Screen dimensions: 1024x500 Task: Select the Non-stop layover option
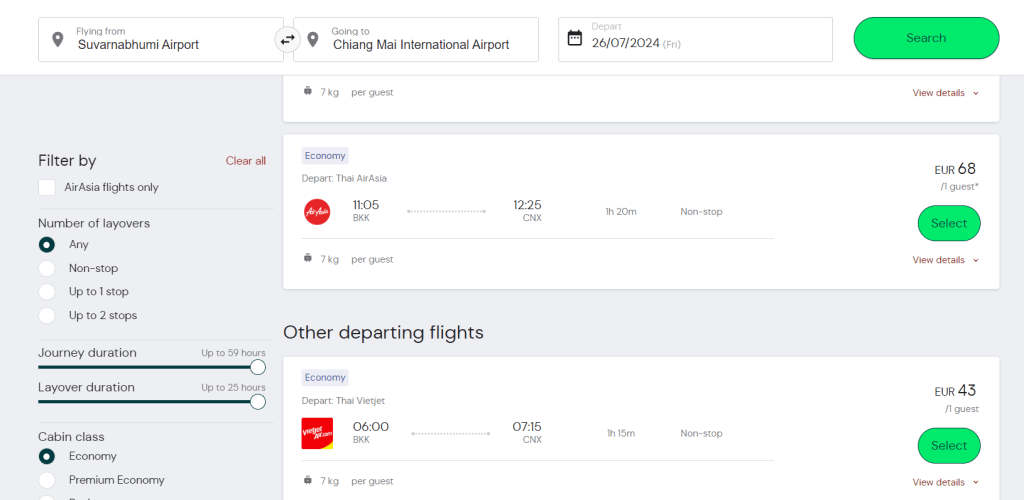point(47,268)
